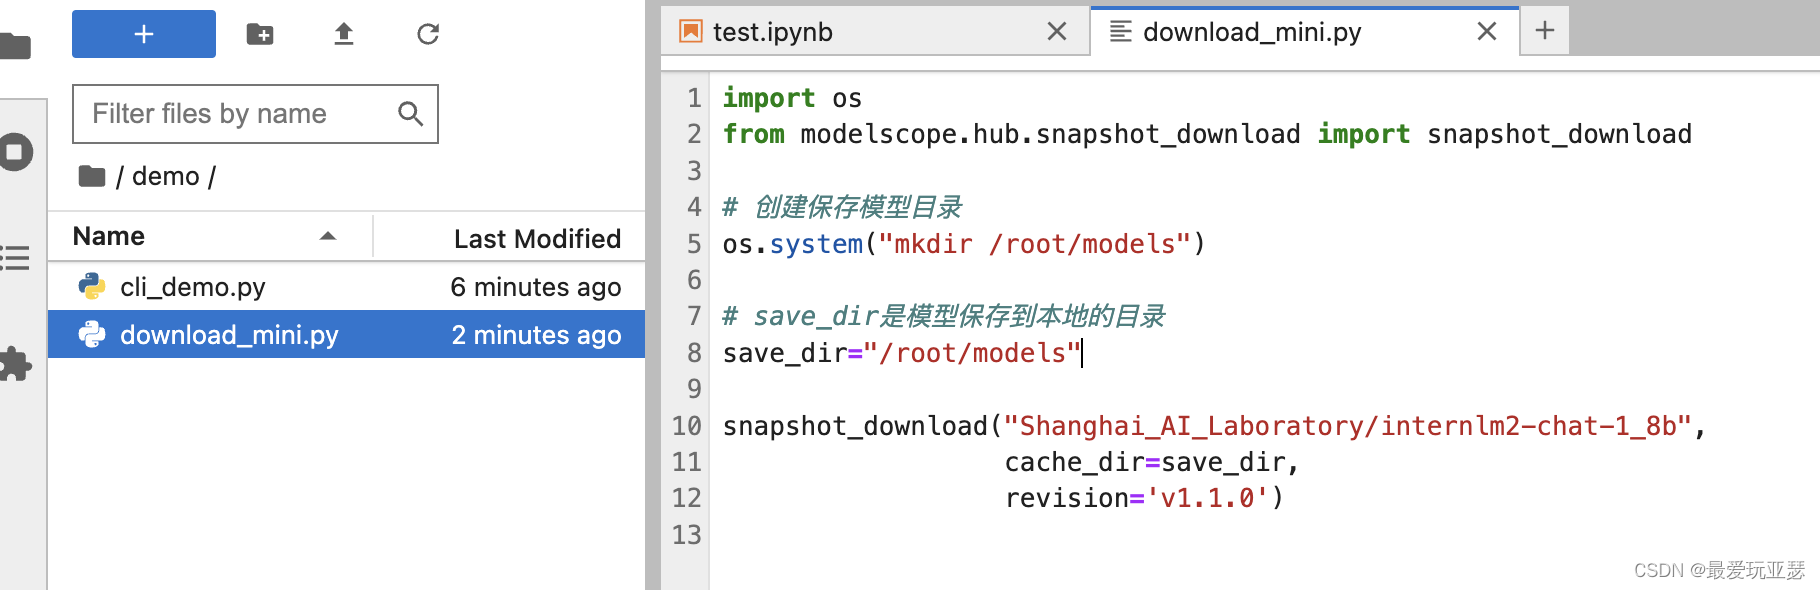Click line number 10 in editor gutter
Screen dimensions: 1820x590
click(687, 426)
